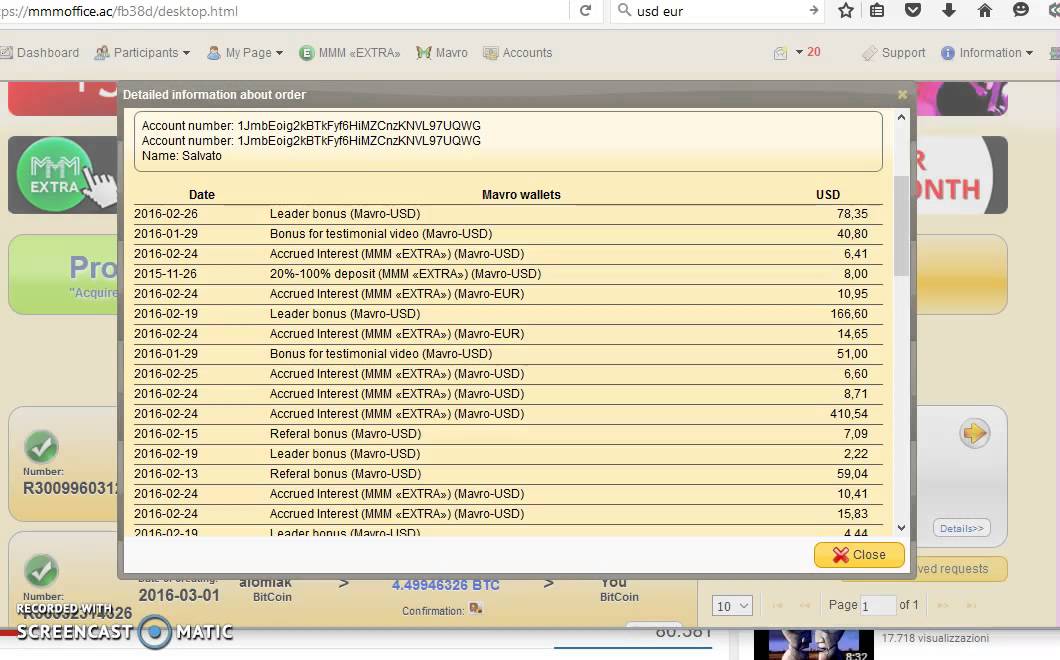The height and width of the screenshot is (660, 1060).
Task: Click the reload page icon
Action: pyautogui.click(x=586, y=11)
